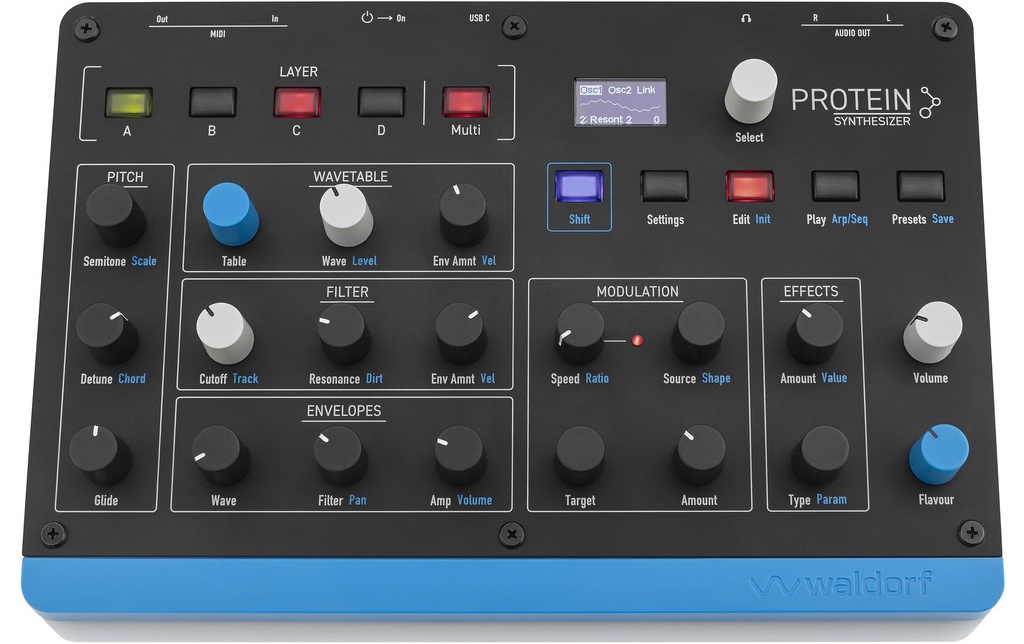Click the Protein molecule logo icon
The height and width of the screenshot is (644, 1024).
pyautogui.click(x=930, y=103)
